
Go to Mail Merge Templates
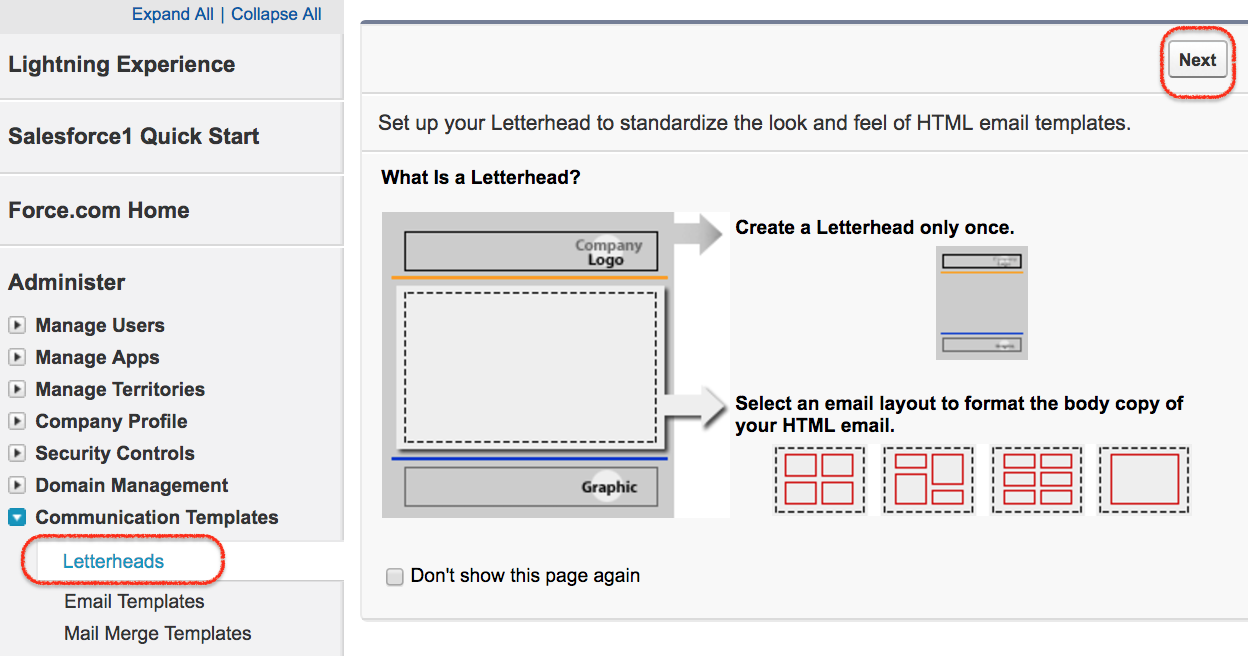[158, 633]
